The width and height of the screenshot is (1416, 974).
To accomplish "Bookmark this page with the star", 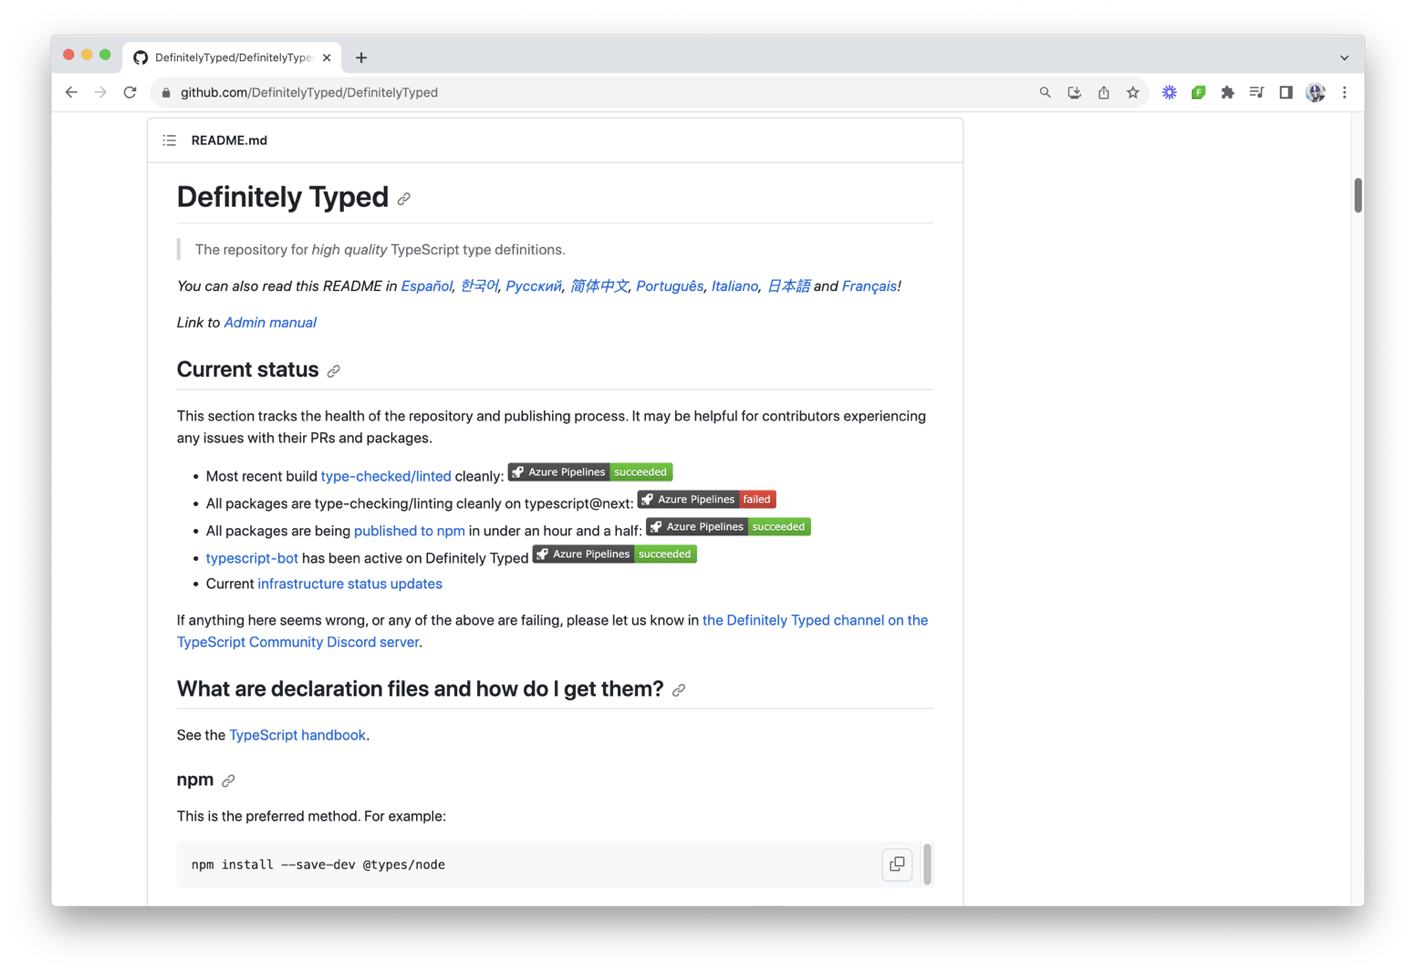I will pos(1133,92).
